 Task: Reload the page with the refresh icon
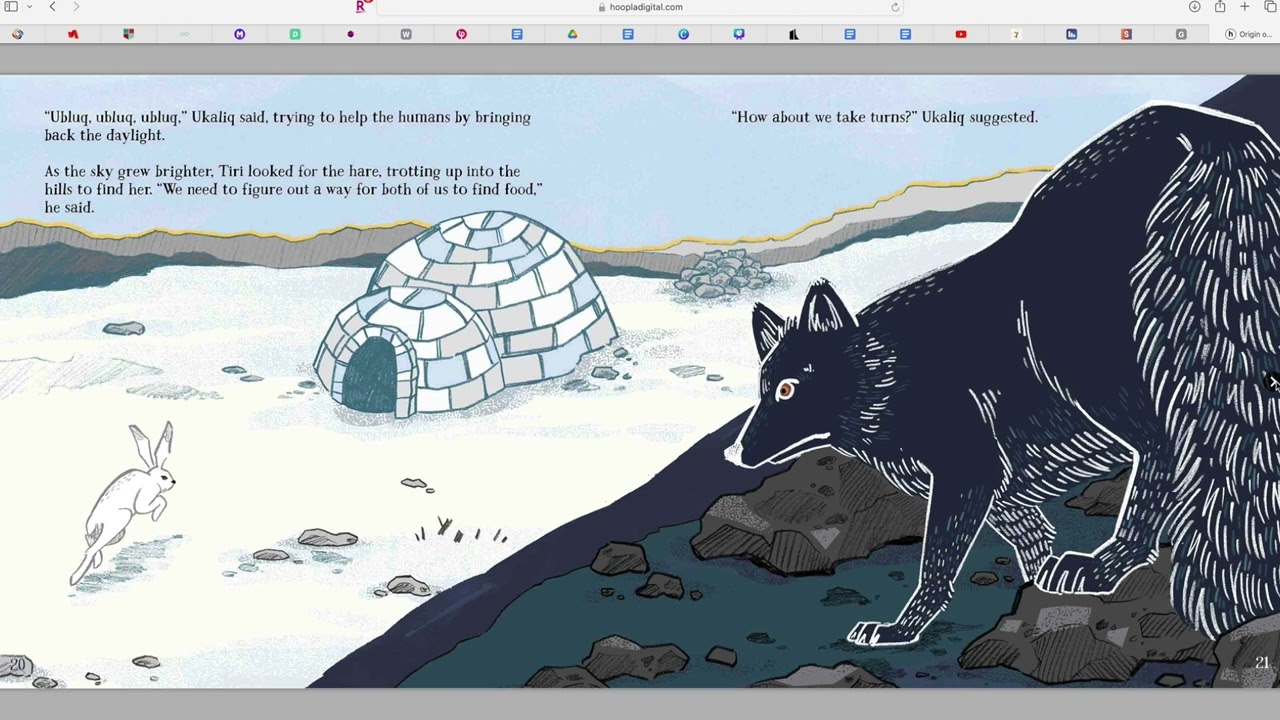(895, 7)
